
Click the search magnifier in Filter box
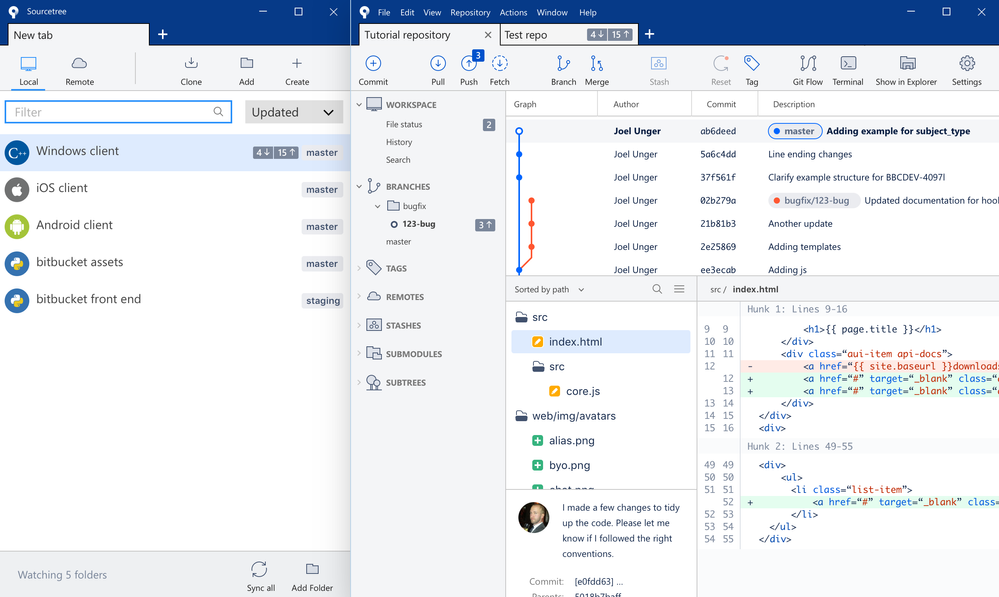[218, 112]
